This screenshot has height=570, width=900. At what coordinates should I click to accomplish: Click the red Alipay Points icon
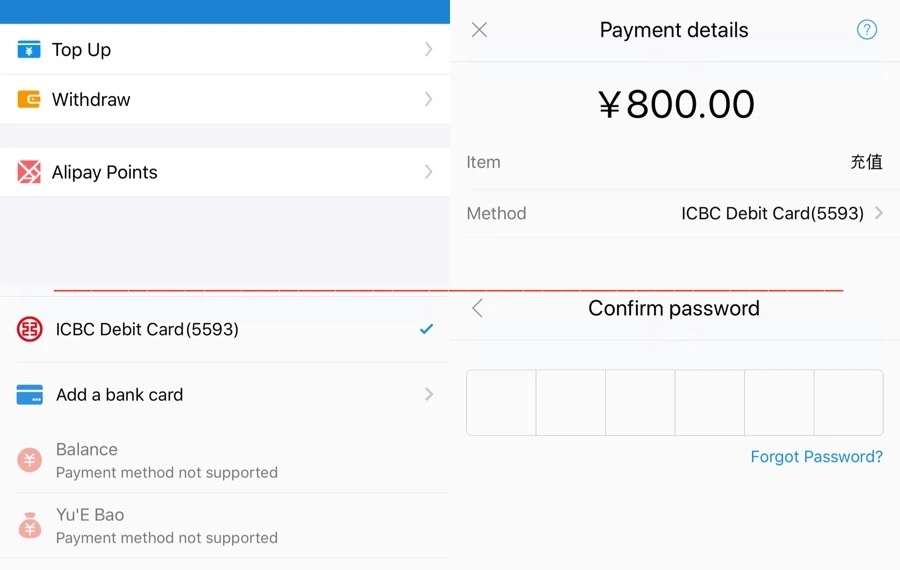(x=29, y=172)
